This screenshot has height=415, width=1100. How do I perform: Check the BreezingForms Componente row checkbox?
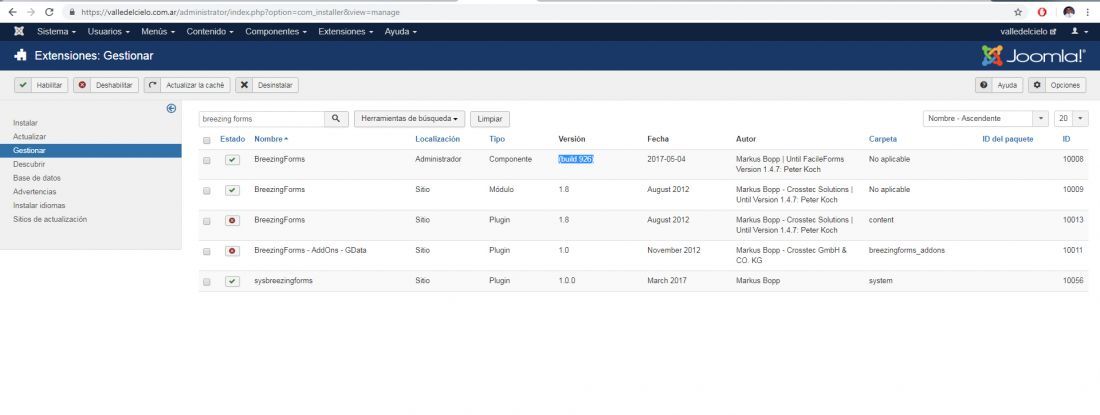206,160
